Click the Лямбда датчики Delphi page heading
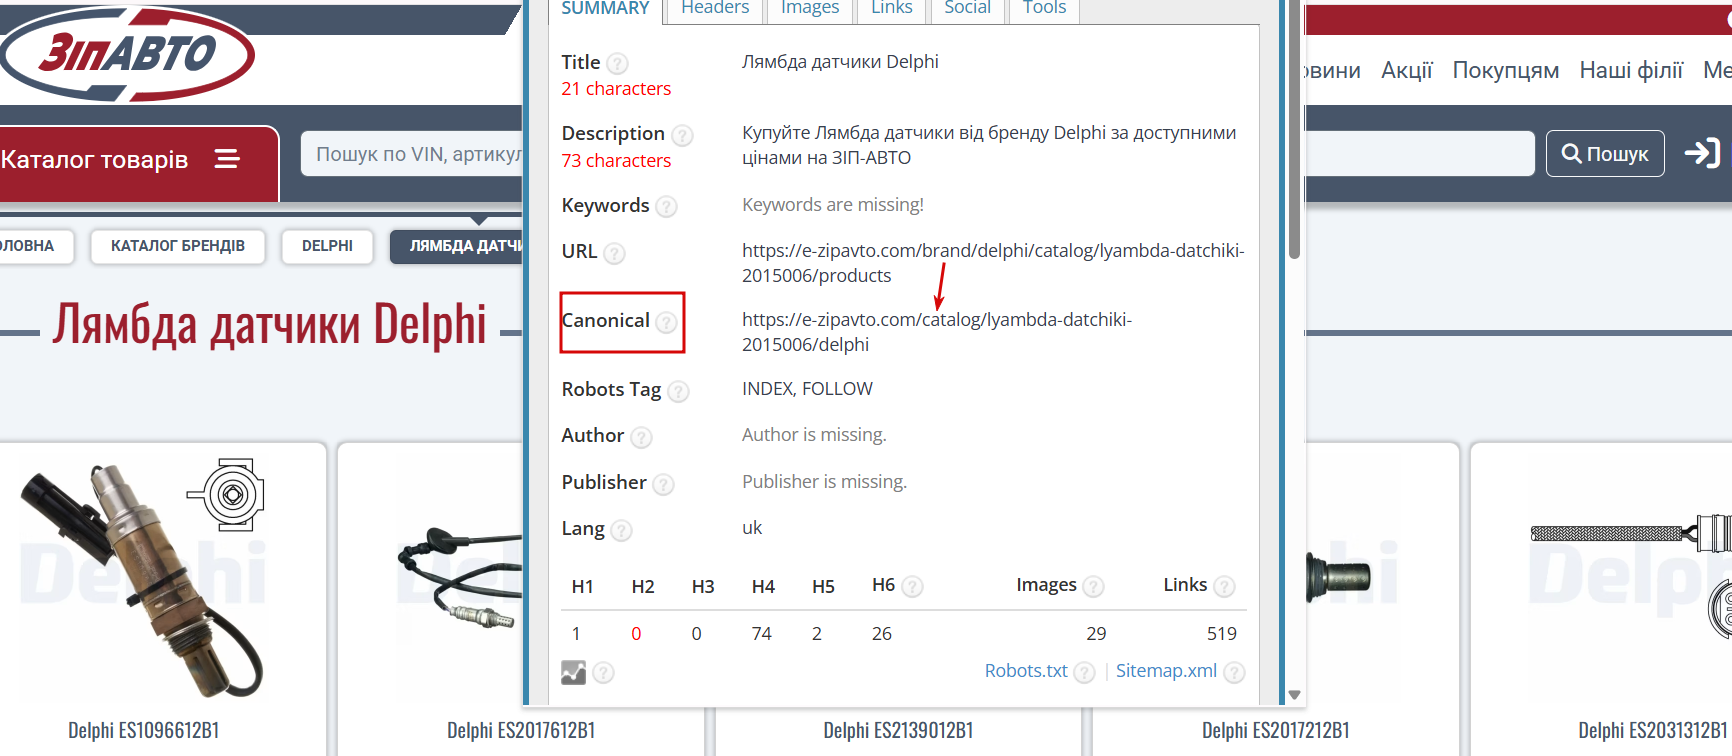Image resolution: width=1732 pixels, height=756 pixels. (270, 325)
